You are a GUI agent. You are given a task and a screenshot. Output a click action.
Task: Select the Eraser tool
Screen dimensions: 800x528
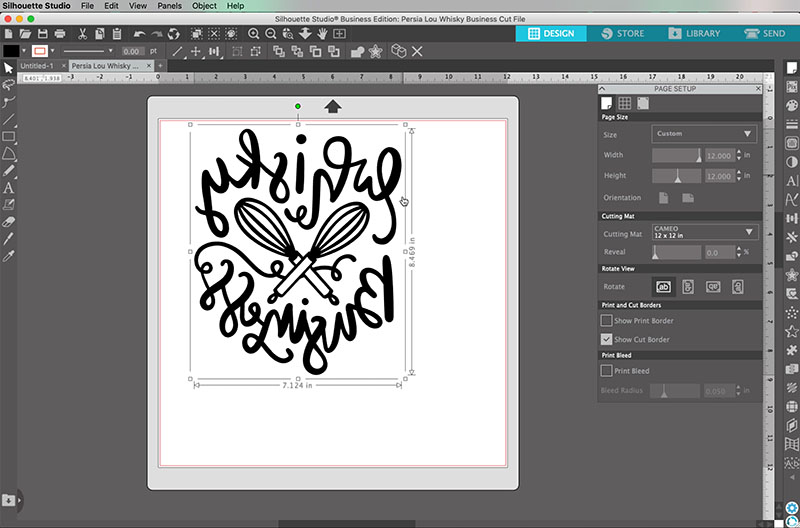click(8, 222)
